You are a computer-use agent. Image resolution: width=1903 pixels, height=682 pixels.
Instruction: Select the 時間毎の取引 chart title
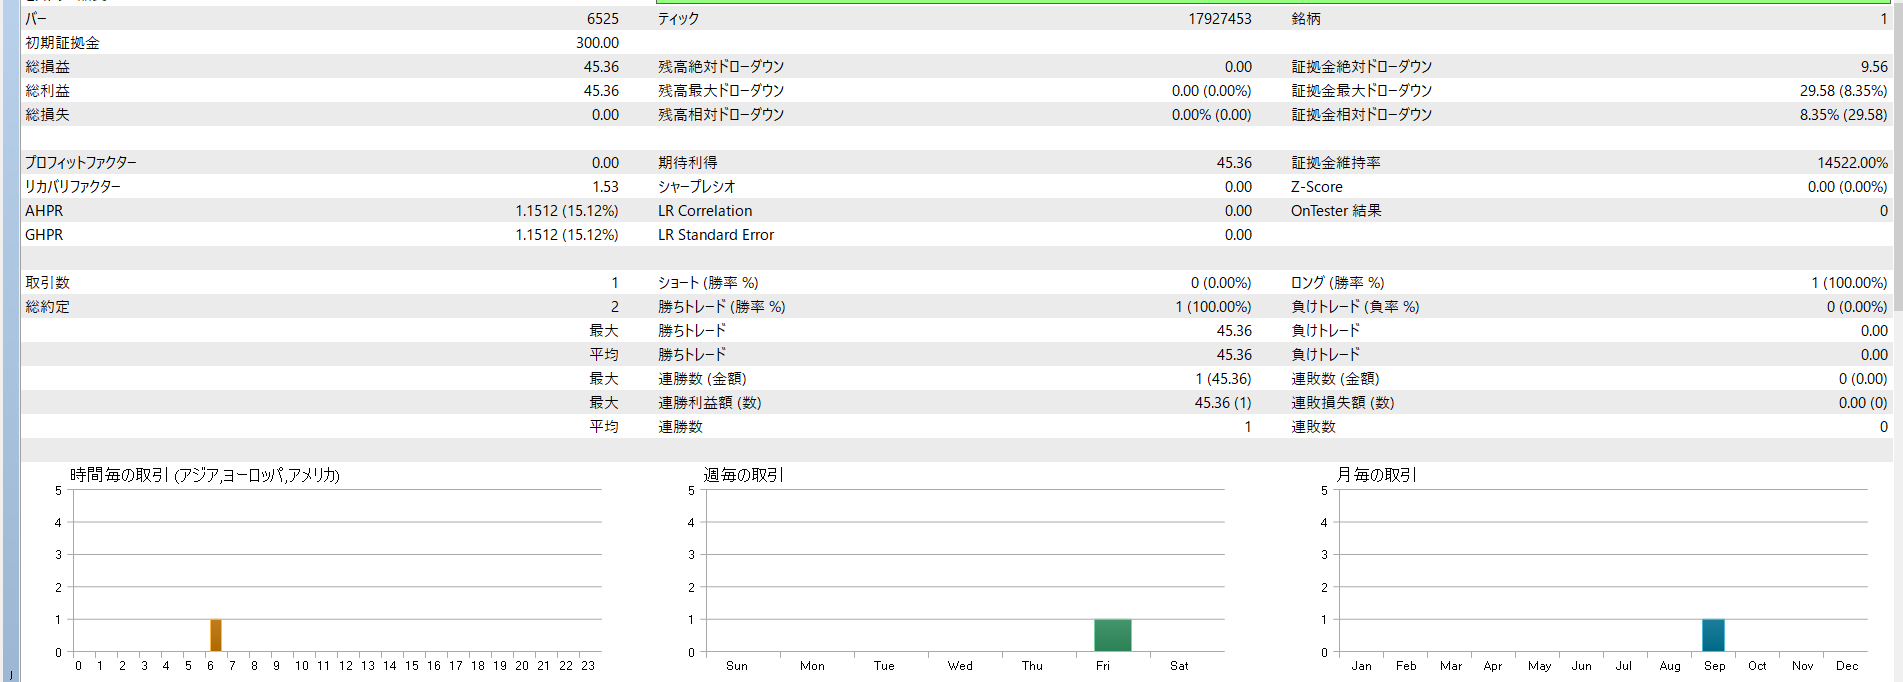[x=204, y=475]
